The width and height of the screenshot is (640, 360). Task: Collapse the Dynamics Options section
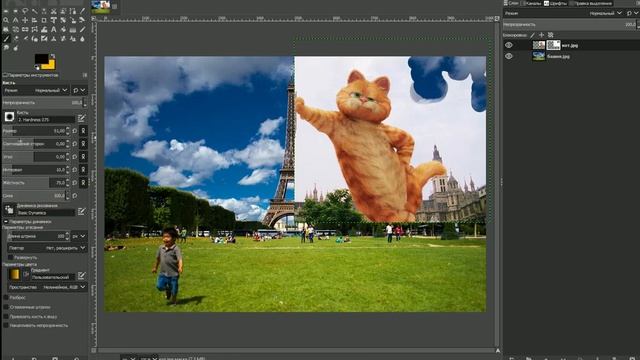tap(6, 222)
